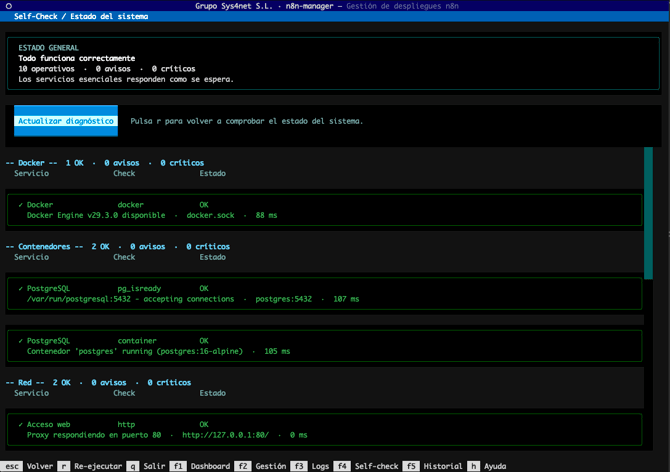The image size is (670, 472).
Task: Open Dashboard via f1 footer key
Action: (202, 466)
